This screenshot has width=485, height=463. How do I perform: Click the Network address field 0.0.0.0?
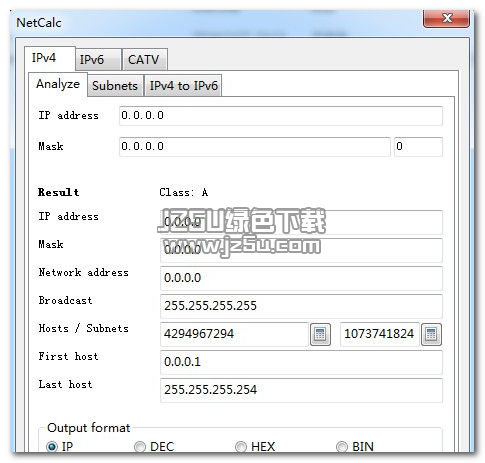tap(301, 278)
